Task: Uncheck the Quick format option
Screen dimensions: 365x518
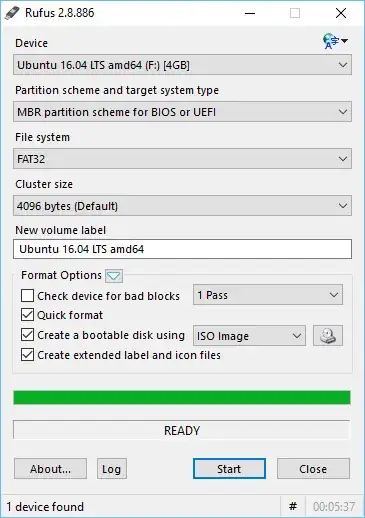Action: (27, 315)
